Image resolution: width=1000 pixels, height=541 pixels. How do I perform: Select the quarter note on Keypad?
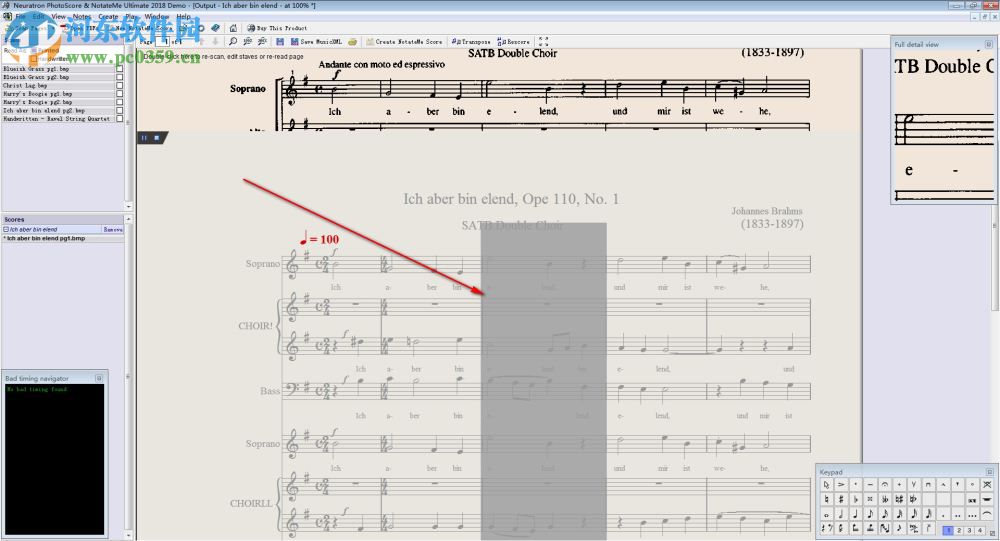(856, 514)
